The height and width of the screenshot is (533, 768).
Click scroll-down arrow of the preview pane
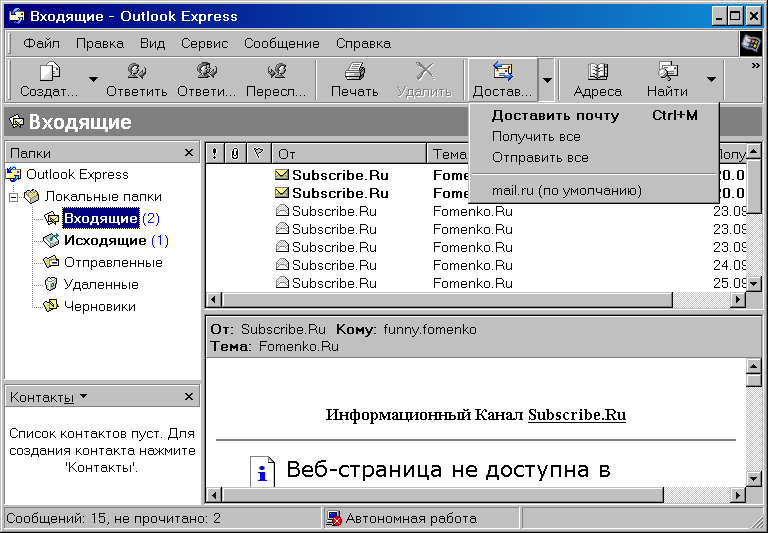[x=754, y=479]
